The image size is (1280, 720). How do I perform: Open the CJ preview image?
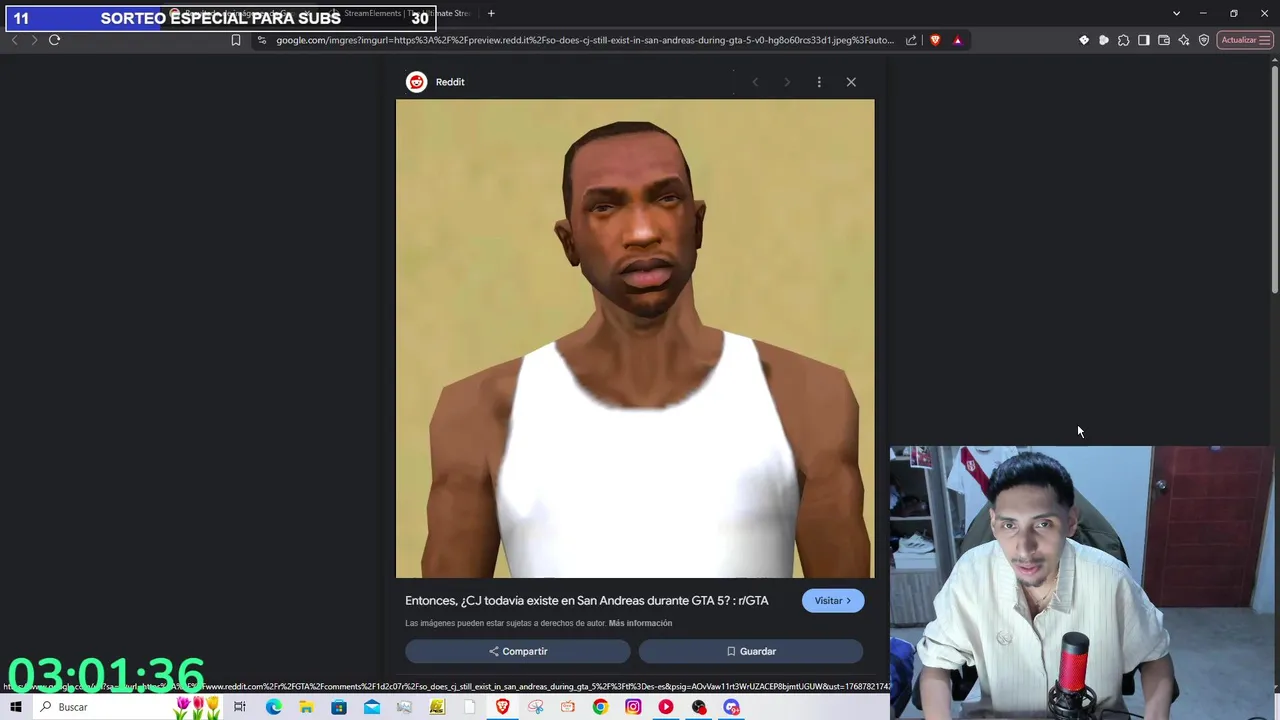pos(635,338)
